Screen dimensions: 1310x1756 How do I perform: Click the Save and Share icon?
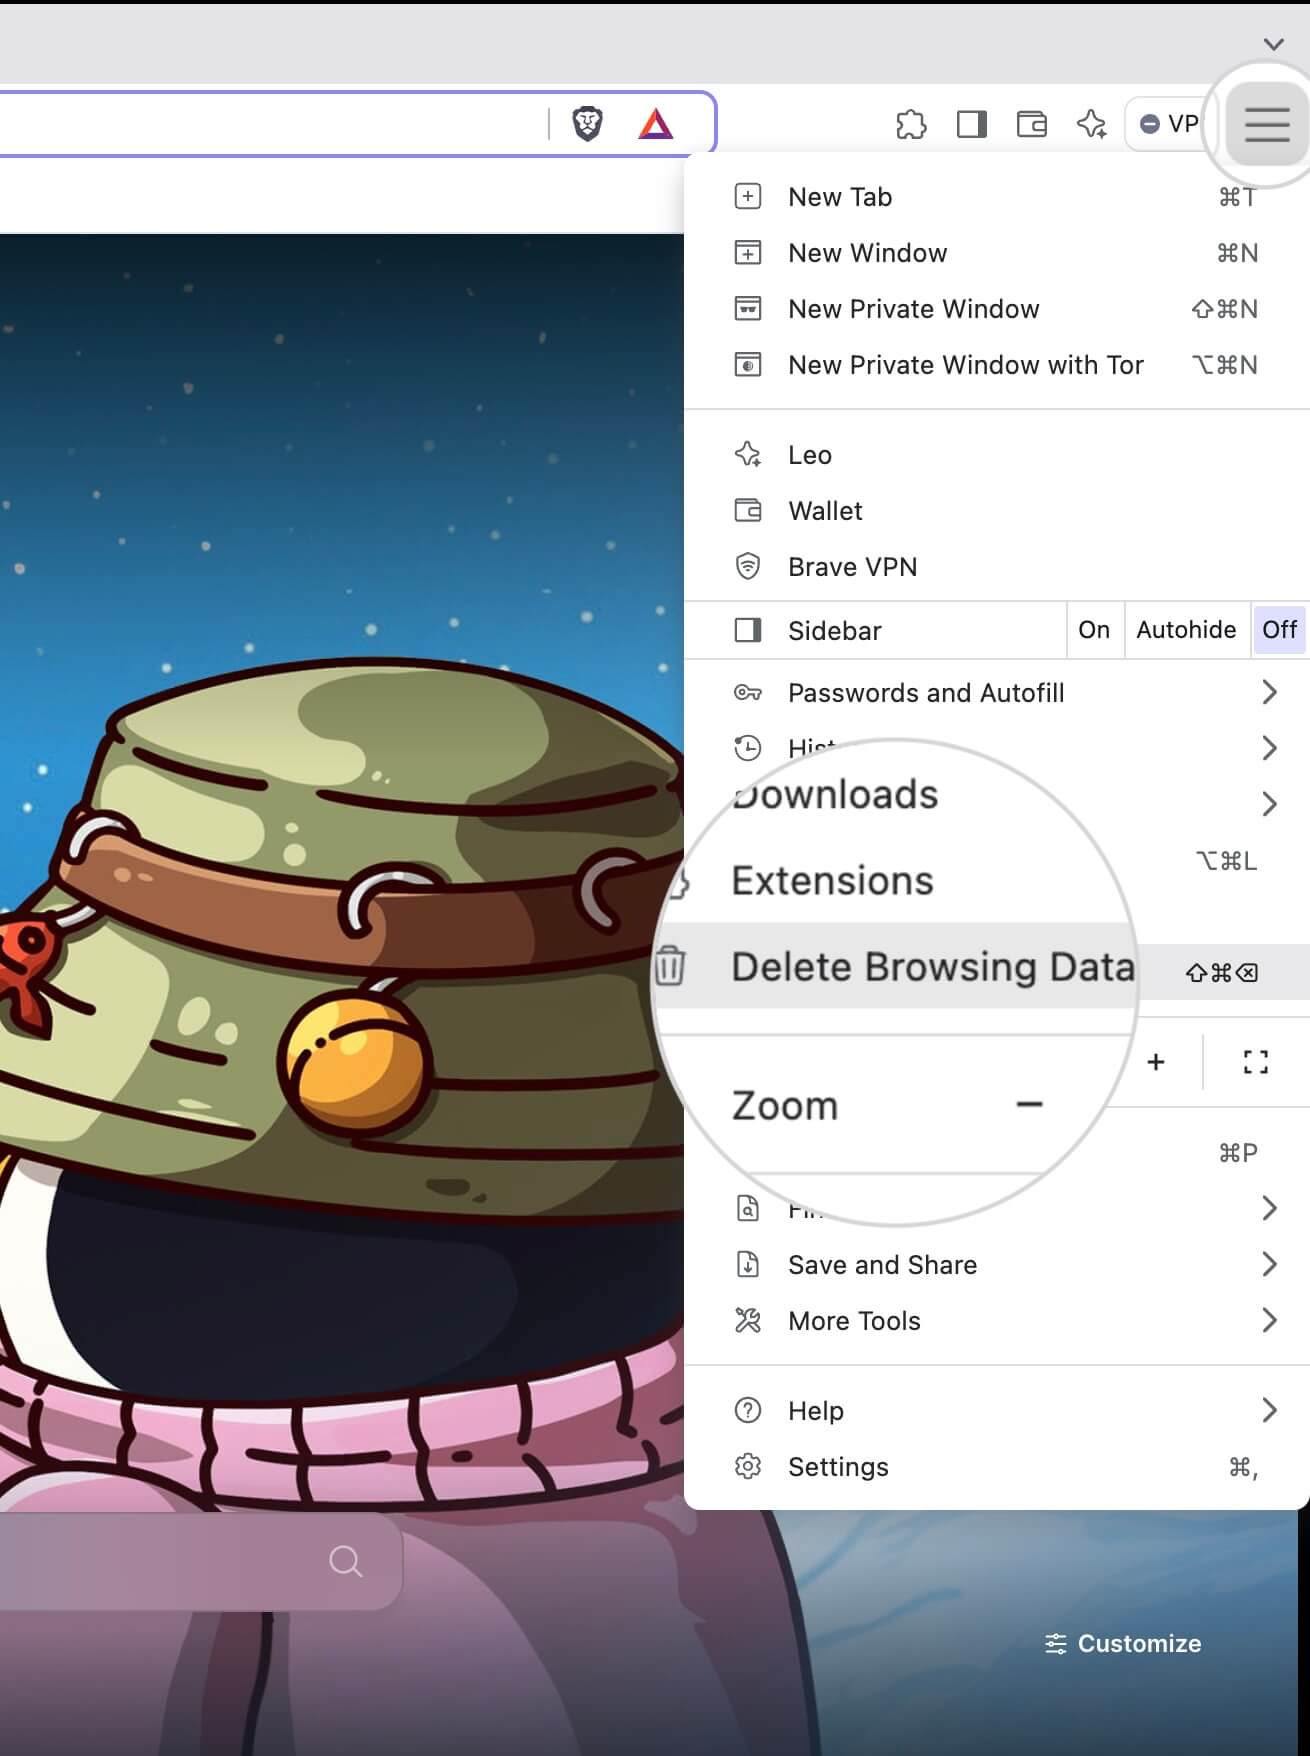pyautogui.click(x=748, y=1264)
